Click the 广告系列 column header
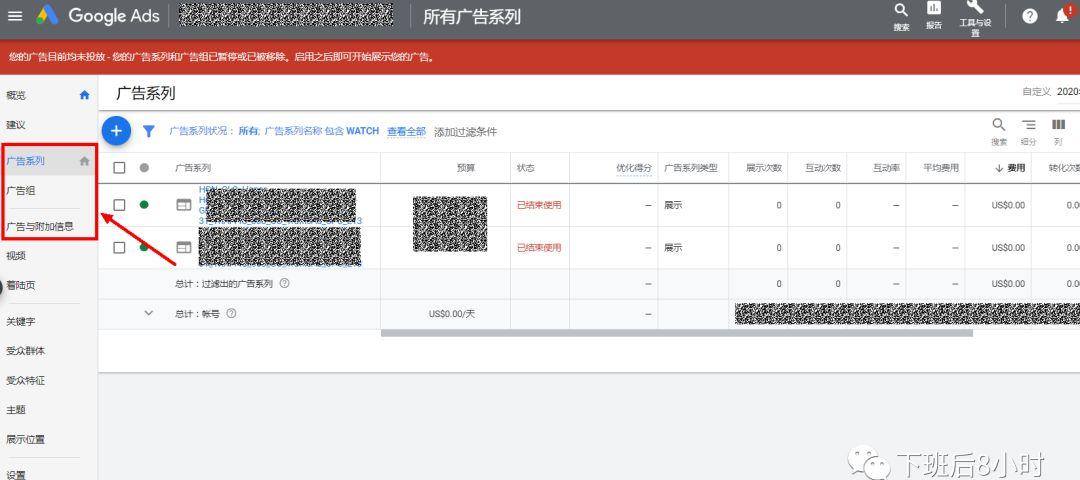This screenshot has width=1080, height=480. coord(194,167)
